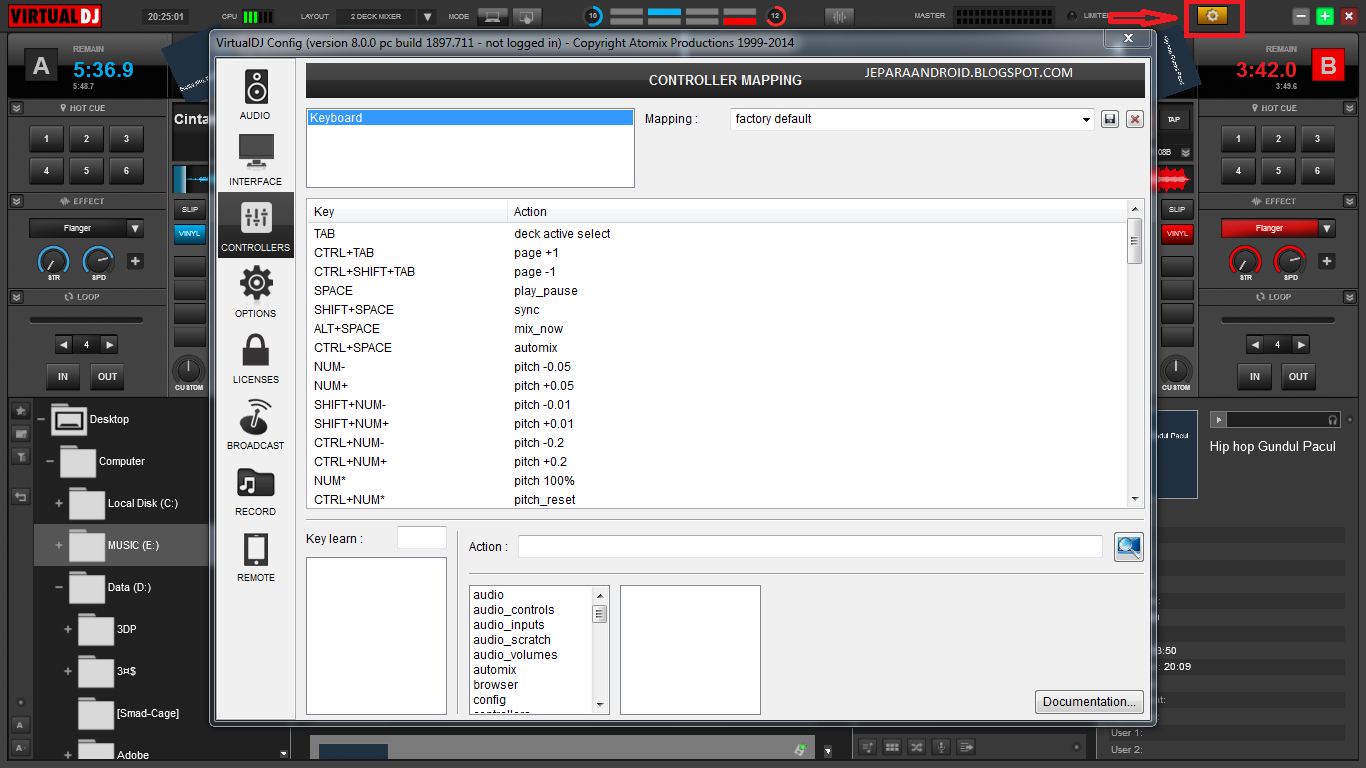Toggle loop IN on deck B
The image size is (1366, 768).
pyautogui.click(x=1254, y=377)
